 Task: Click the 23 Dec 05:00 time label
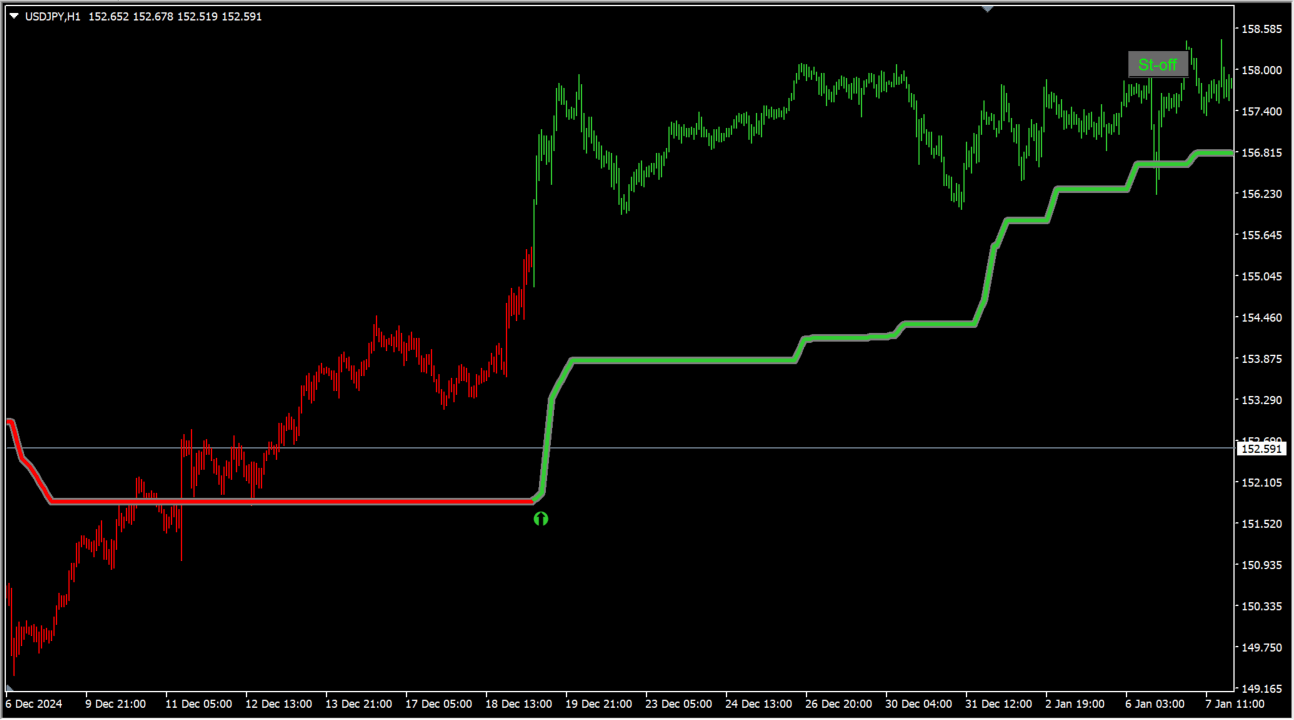point(678,704)
